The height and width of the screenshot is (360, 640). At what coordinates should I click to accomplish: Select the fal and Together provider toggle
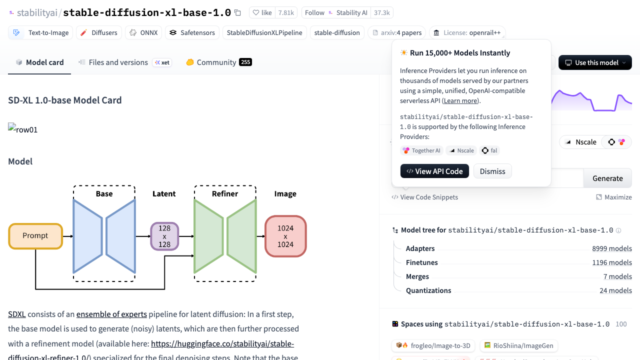(616, 142)
